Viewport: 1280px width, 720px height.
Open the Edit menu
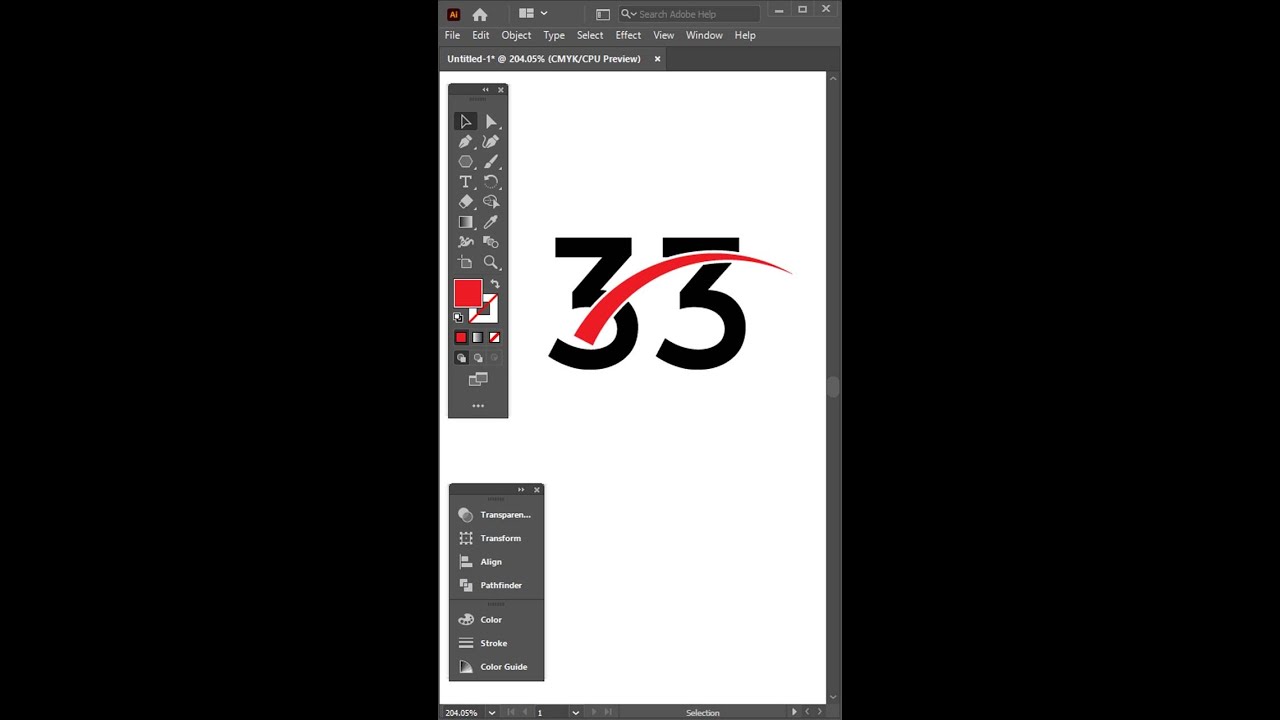(481, 35)
